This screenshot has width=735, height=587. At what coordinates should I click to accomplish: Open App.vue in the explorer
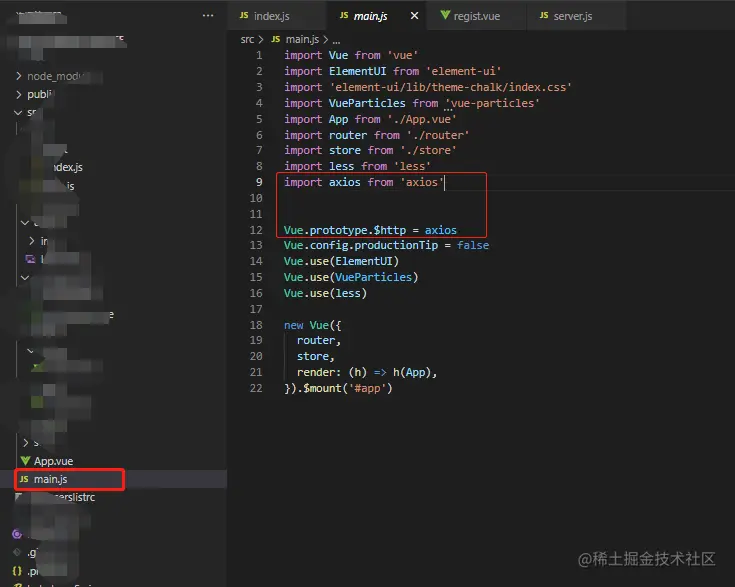click(53, 461)
